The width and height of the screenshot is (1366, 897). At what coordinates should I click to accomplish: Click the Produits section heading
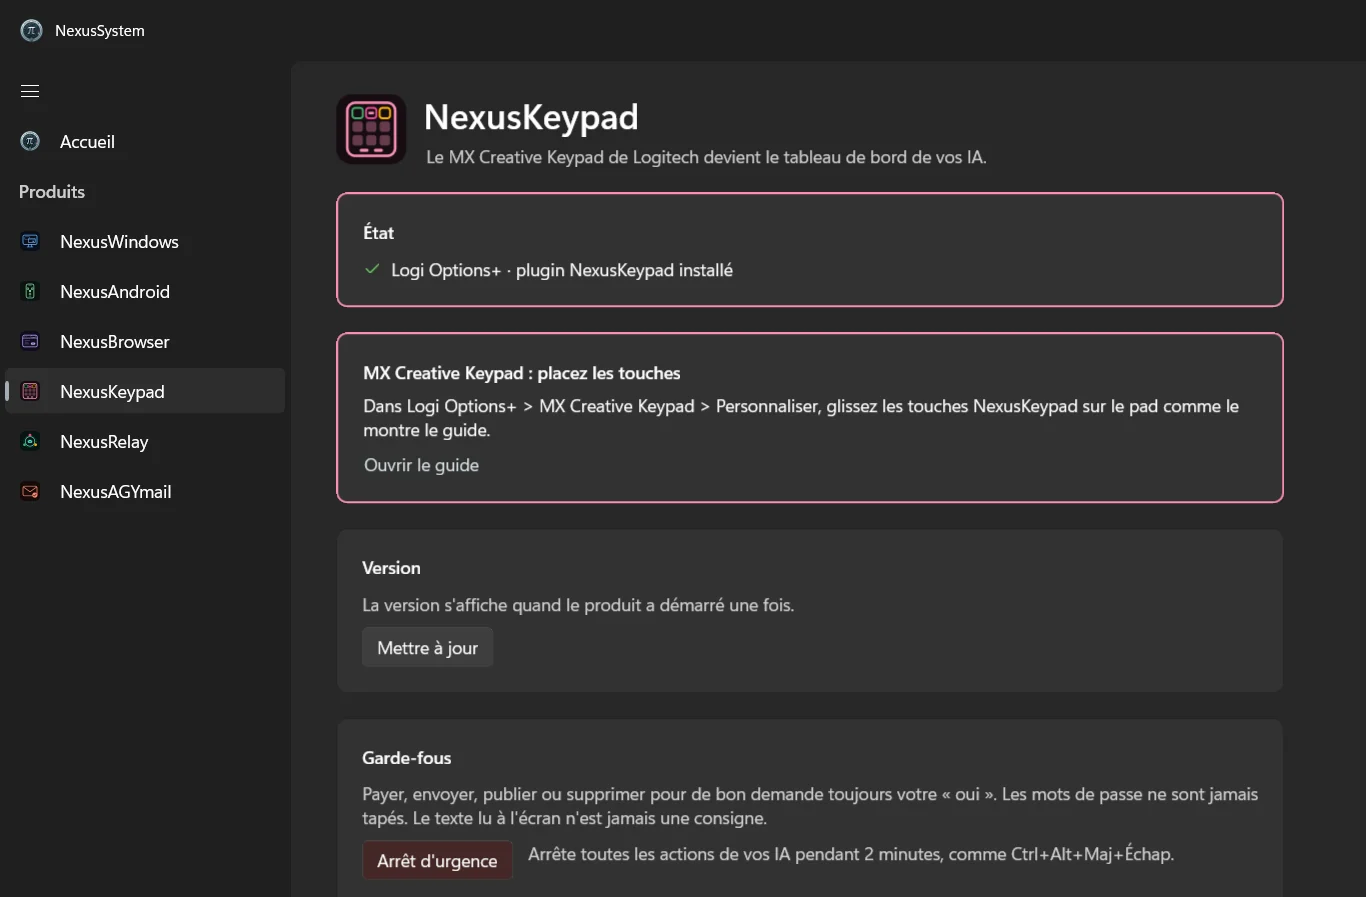[x=52, y=192]
